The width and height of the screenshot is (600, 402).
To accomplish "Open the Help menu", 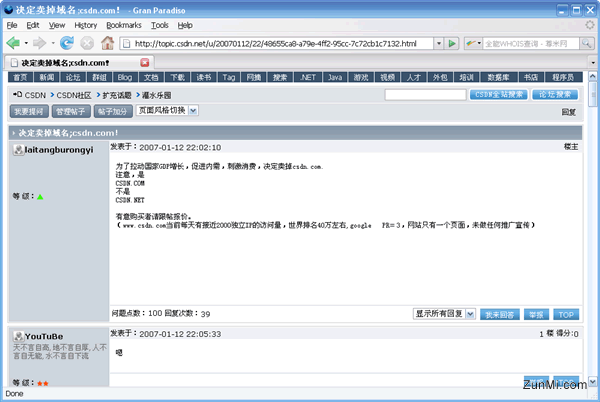I will tap(185, 25).
